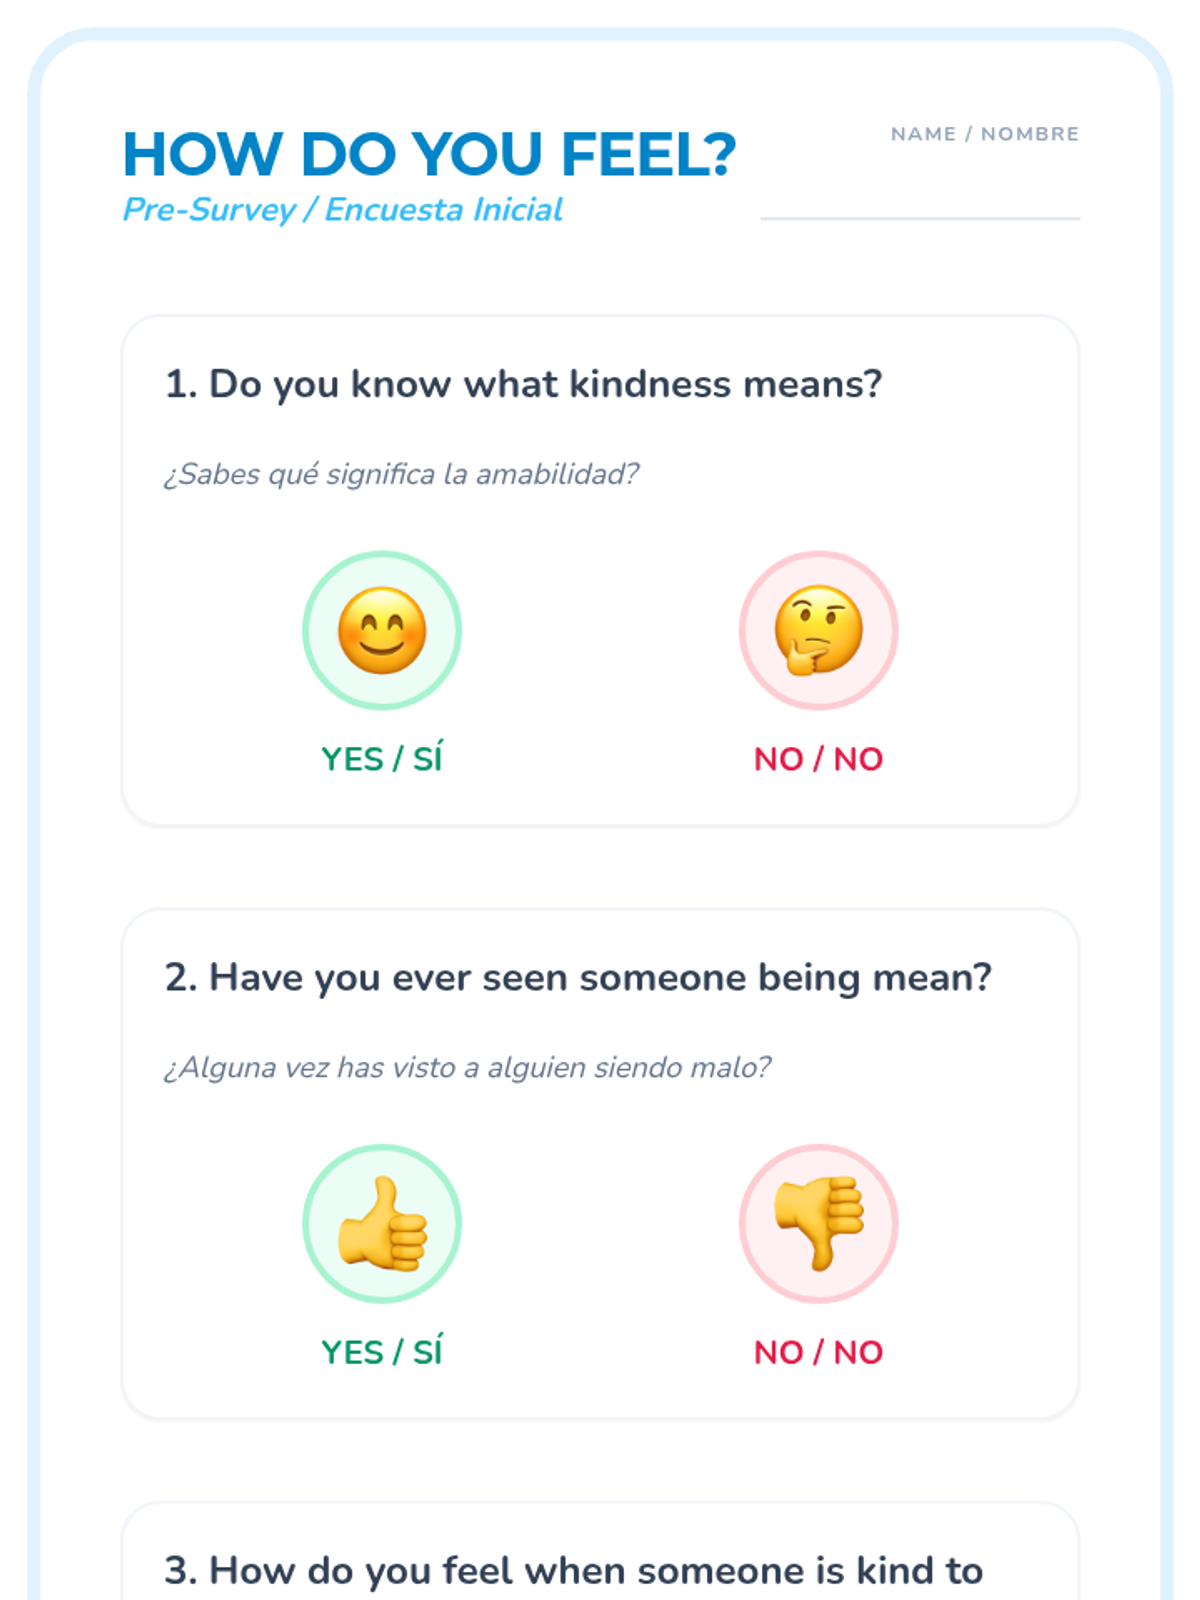Pick "NO / NO" label under being mean question
This screenshot has width=1200, height=1600.
818,1352
